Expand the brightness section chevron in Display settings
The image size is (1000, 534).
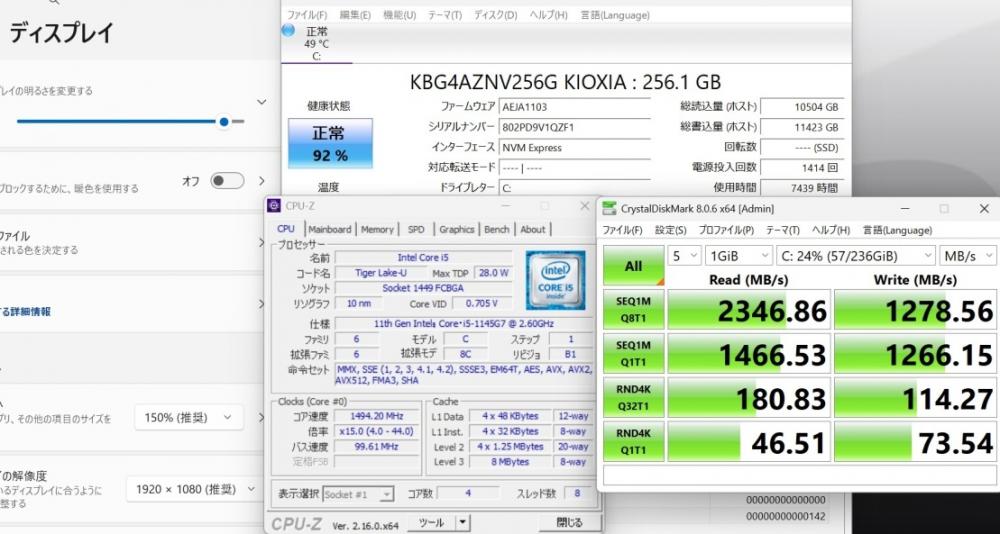point(261,102)
